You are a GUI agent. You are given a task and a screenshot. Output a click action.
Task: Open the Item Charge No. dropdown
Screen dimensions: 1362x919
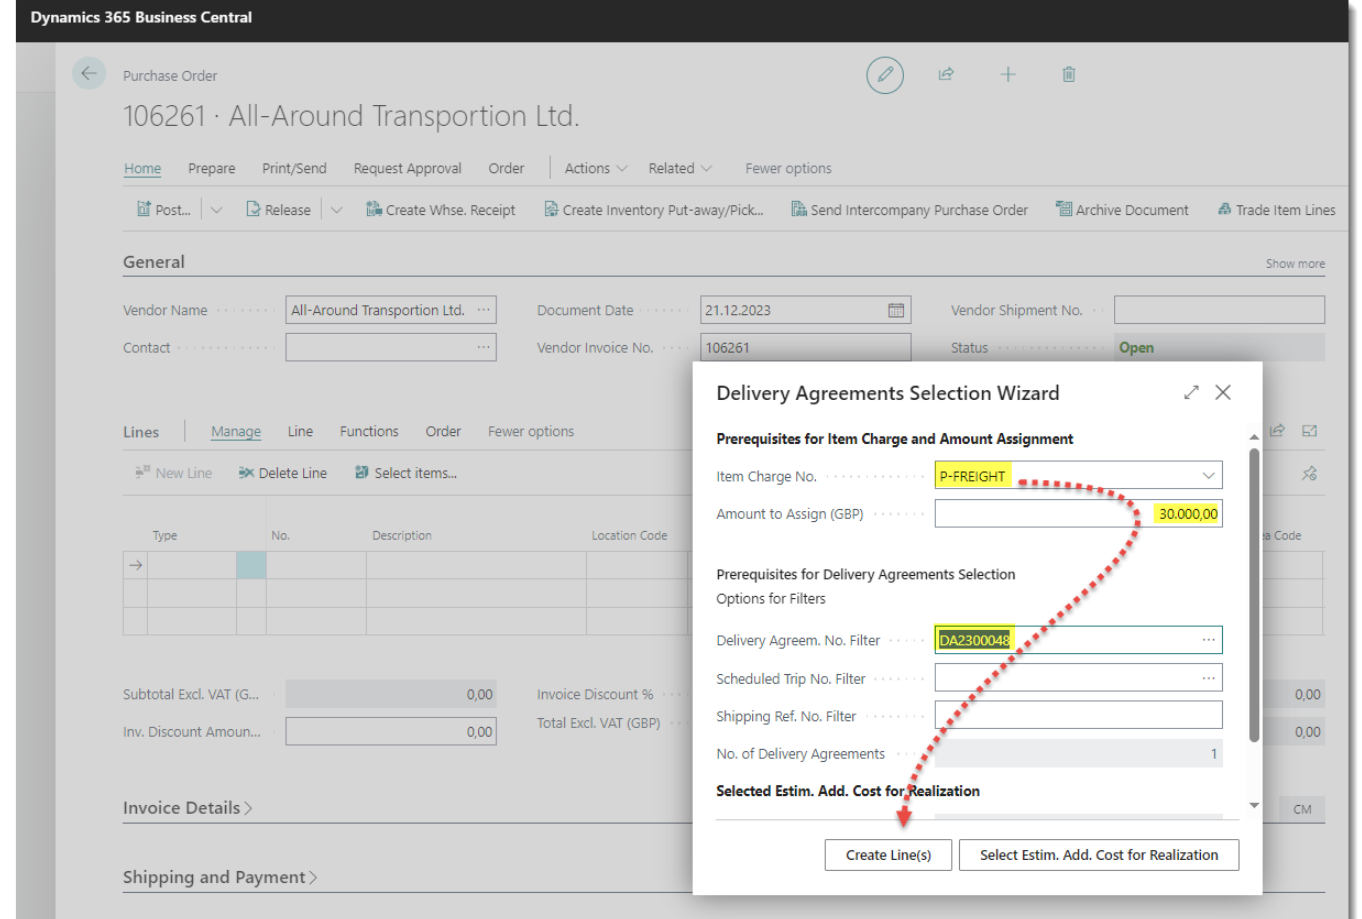(1208, 476)
